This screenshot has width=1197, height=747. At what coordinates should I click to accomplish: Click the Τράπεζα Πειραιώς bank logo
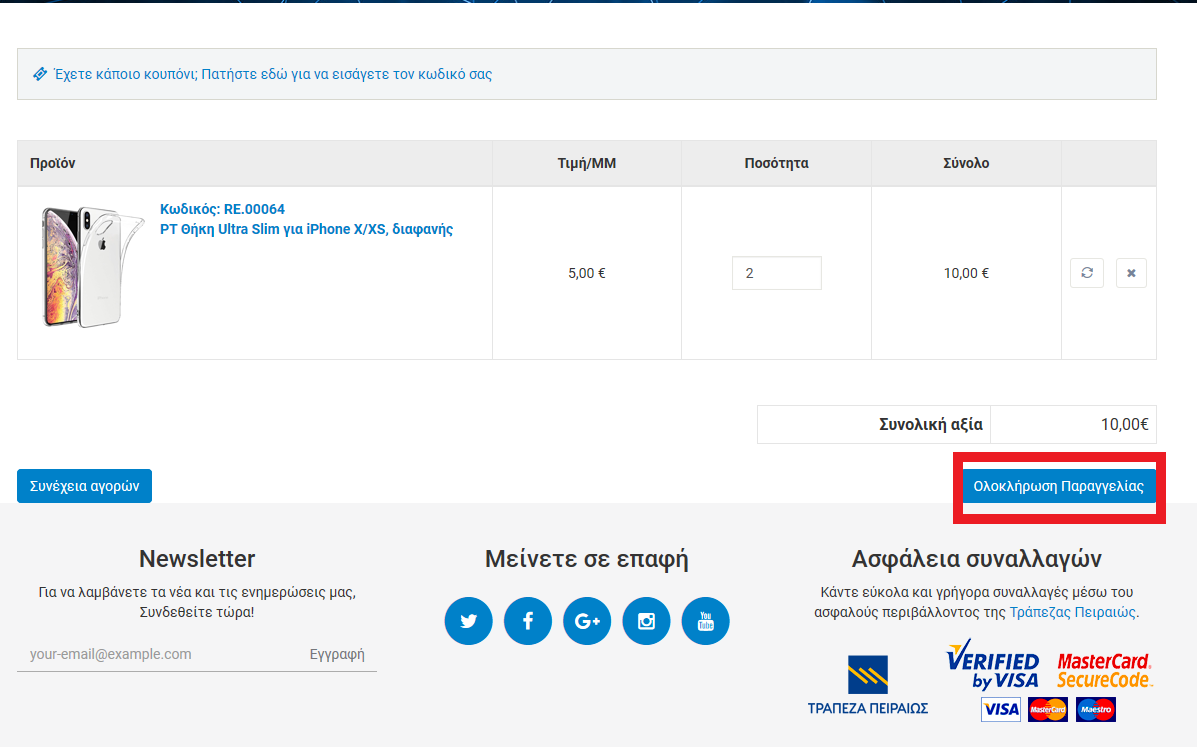[x=868, y=684]
